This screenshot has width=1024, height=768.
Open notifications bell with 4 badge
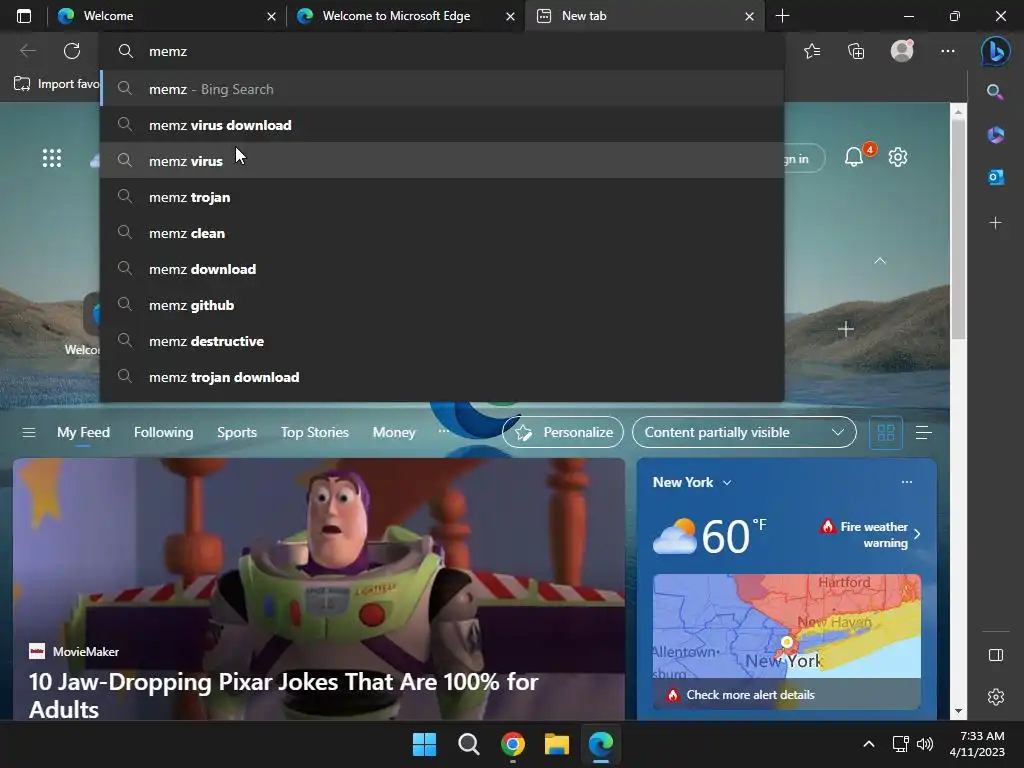(854, 157)
